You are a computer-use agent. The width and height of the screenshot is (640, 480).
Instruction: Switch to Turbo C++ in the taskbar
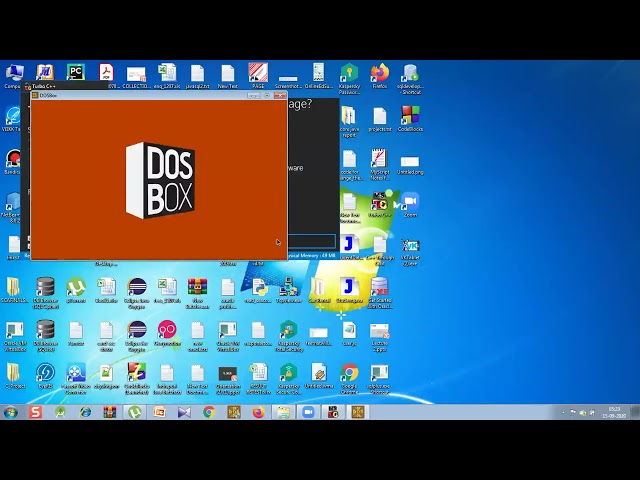click(333, 412)
